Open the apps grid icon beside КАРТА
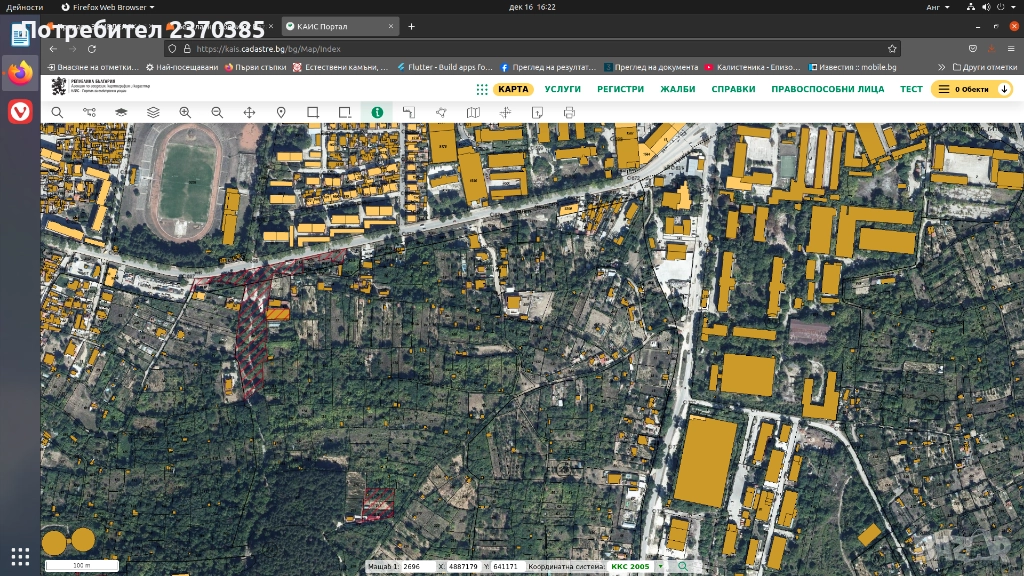The image size is (1024, 576). [x=482, y=89]
